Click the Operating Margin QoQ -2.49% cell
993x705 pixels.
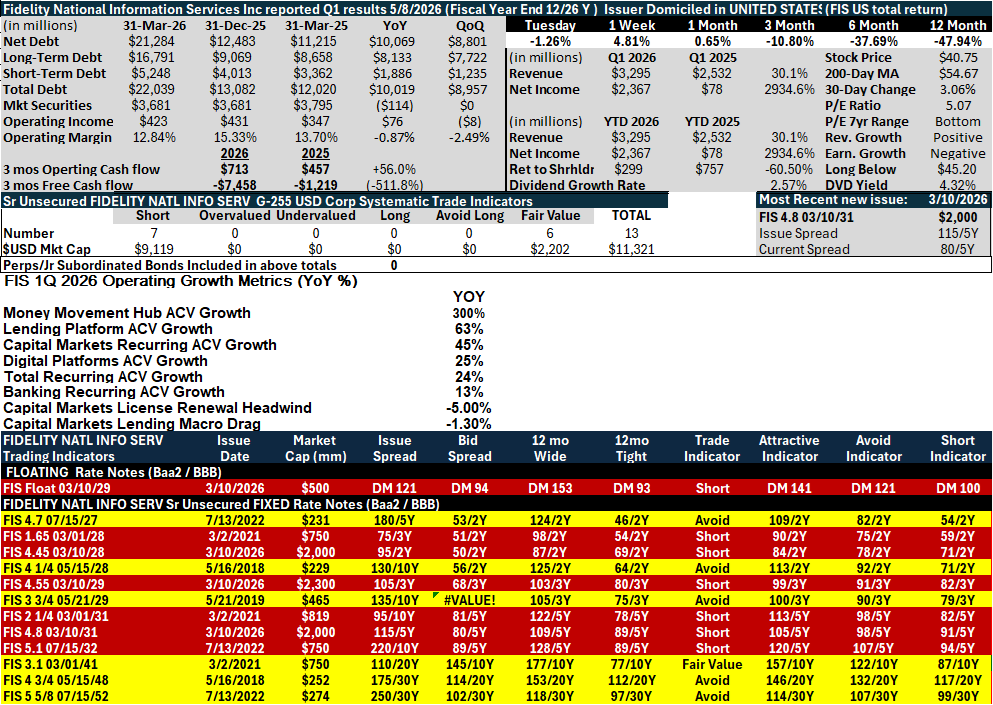click(x=469, y=137)
